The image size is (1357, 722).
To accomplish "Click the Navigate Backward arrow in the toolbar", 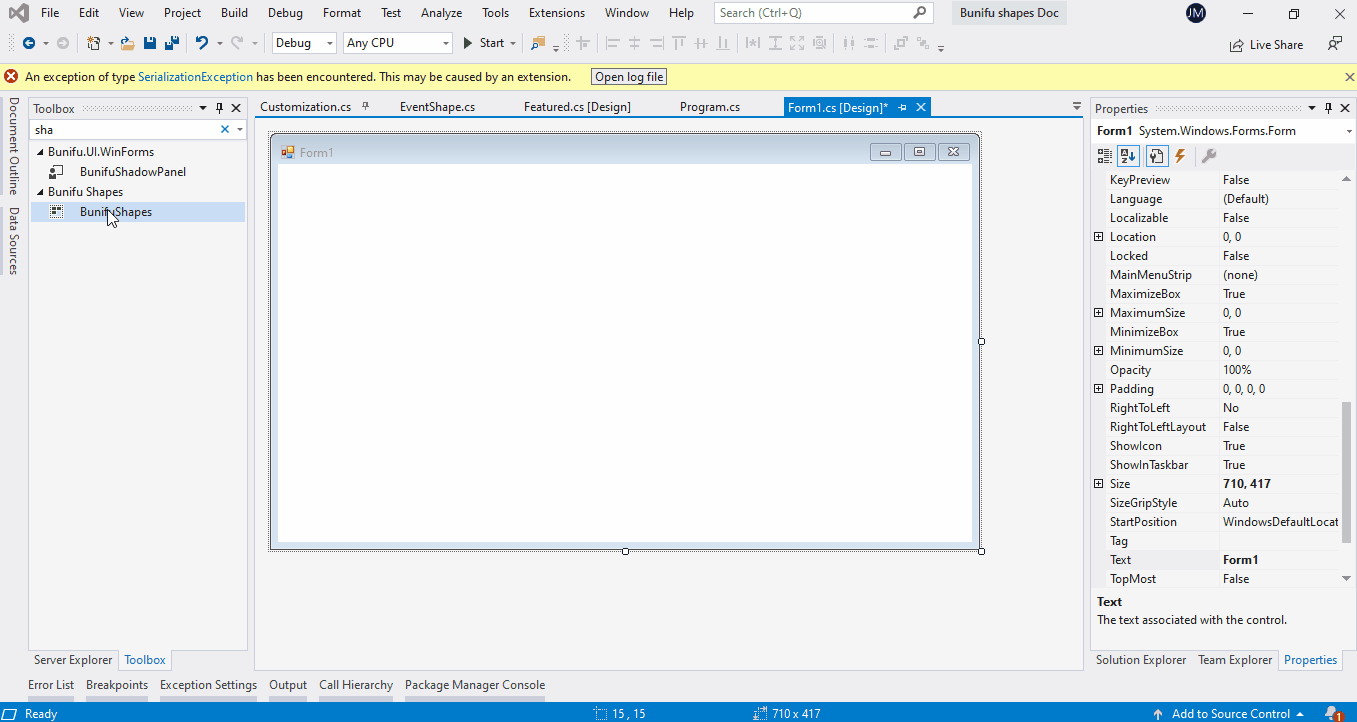I will tap(28, 43).
